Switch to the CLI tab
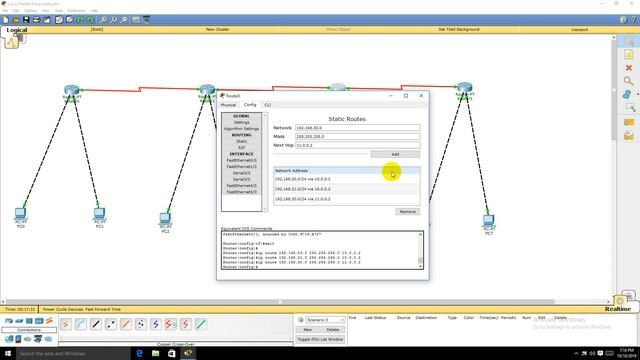Screen dimensions: 640x360 267,105
